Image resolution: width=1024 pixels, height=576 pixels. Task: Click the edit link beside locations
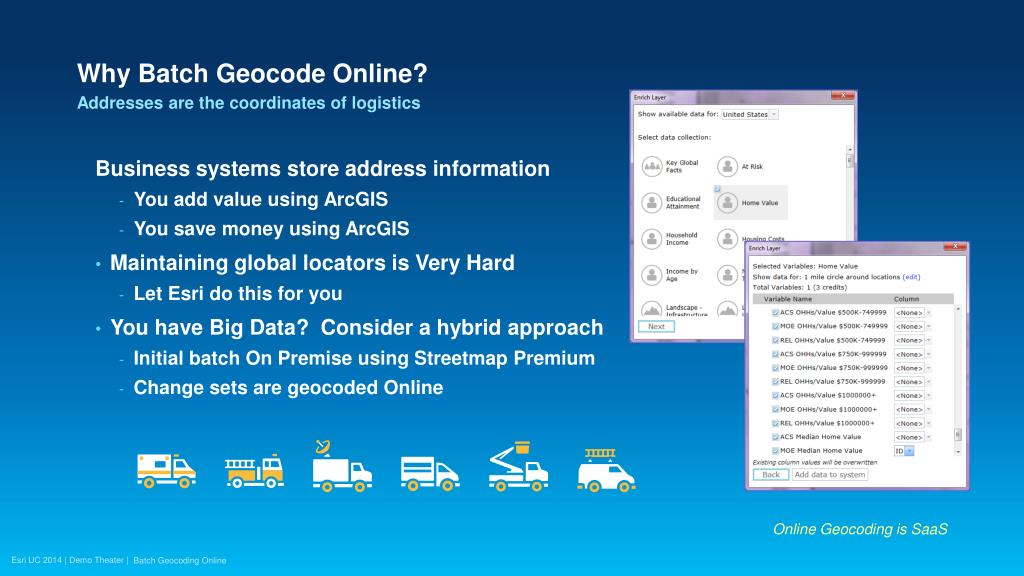[x=911, y=276]
